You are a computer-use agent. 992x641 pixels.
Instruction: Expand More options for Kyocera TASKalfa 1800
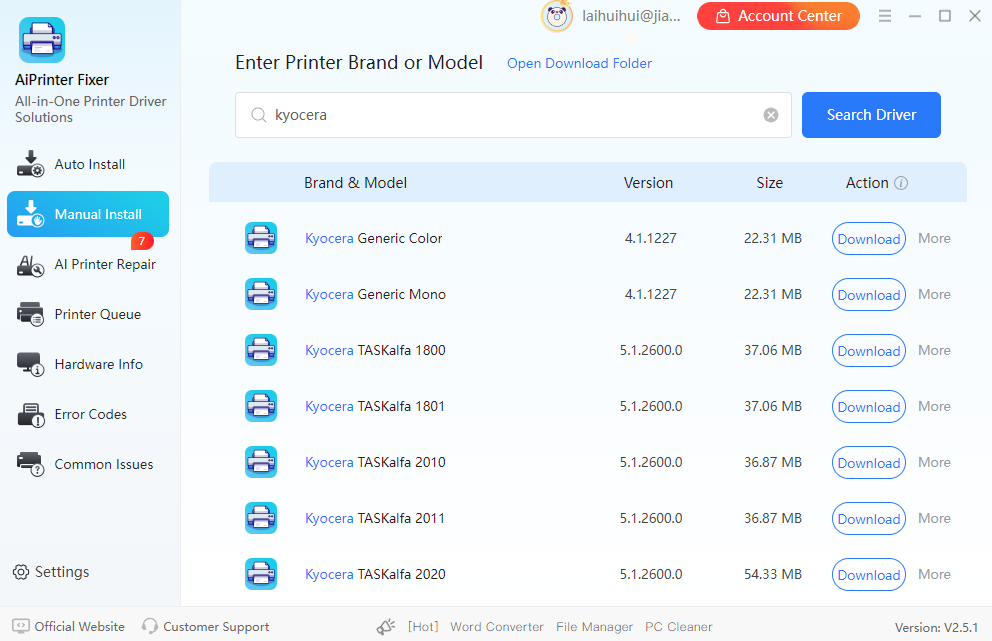[x=933, y=350]
